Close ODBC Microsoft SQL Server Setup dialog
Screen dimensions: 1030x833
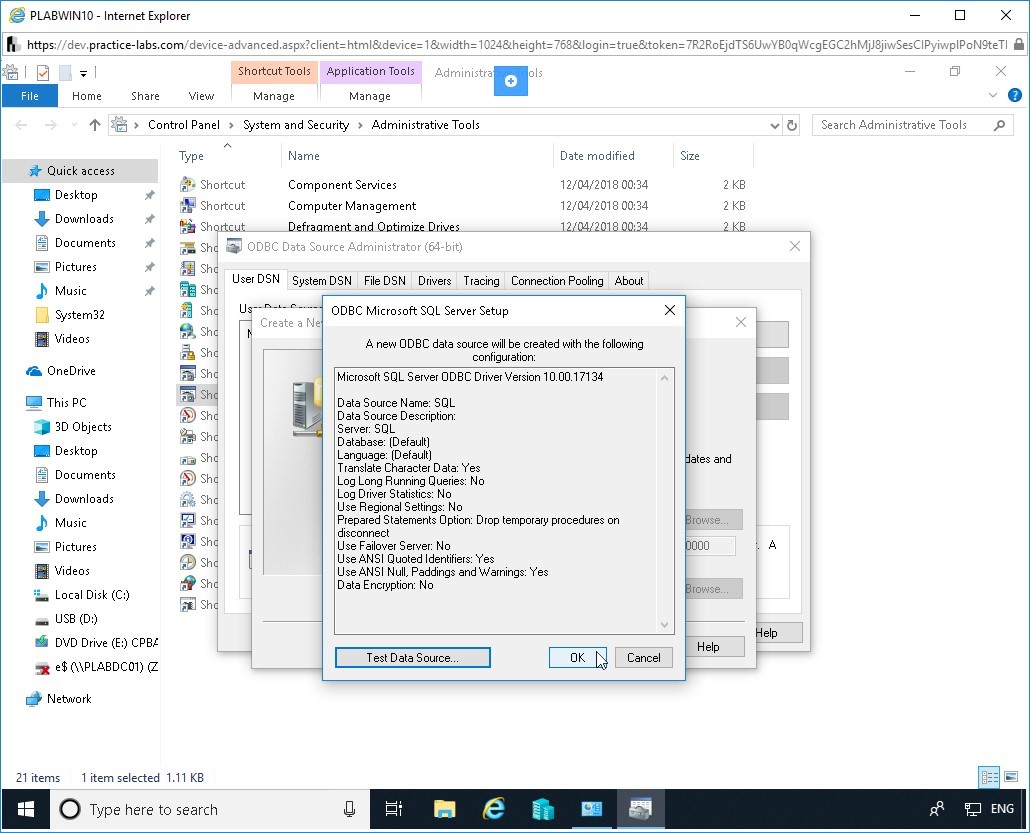pyautogui.click(x=669, y=310)
